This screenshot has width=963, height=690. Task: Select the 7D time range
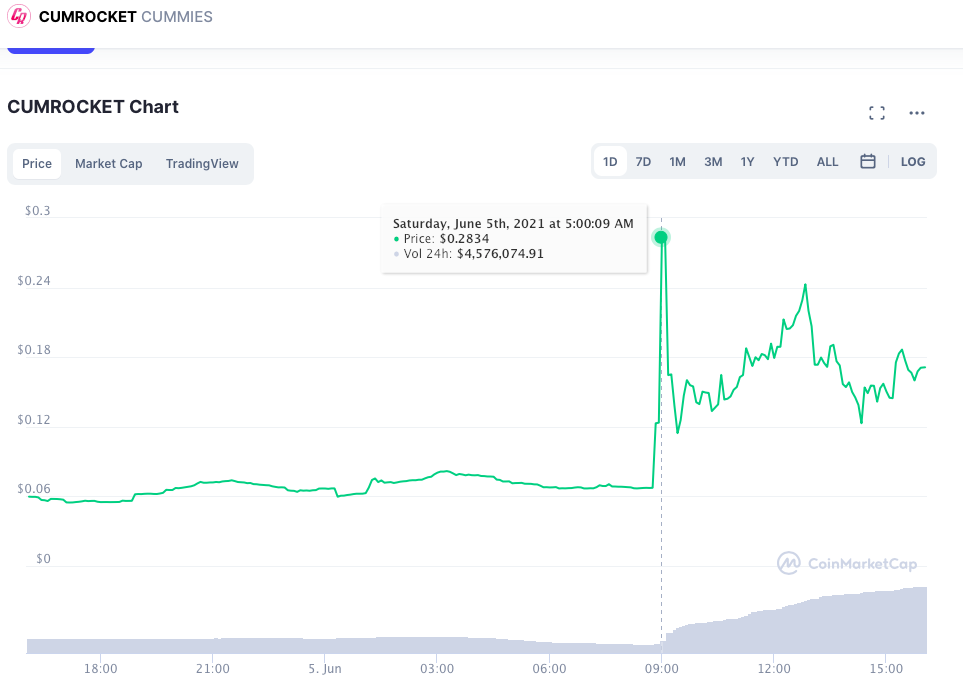(643, 162)
